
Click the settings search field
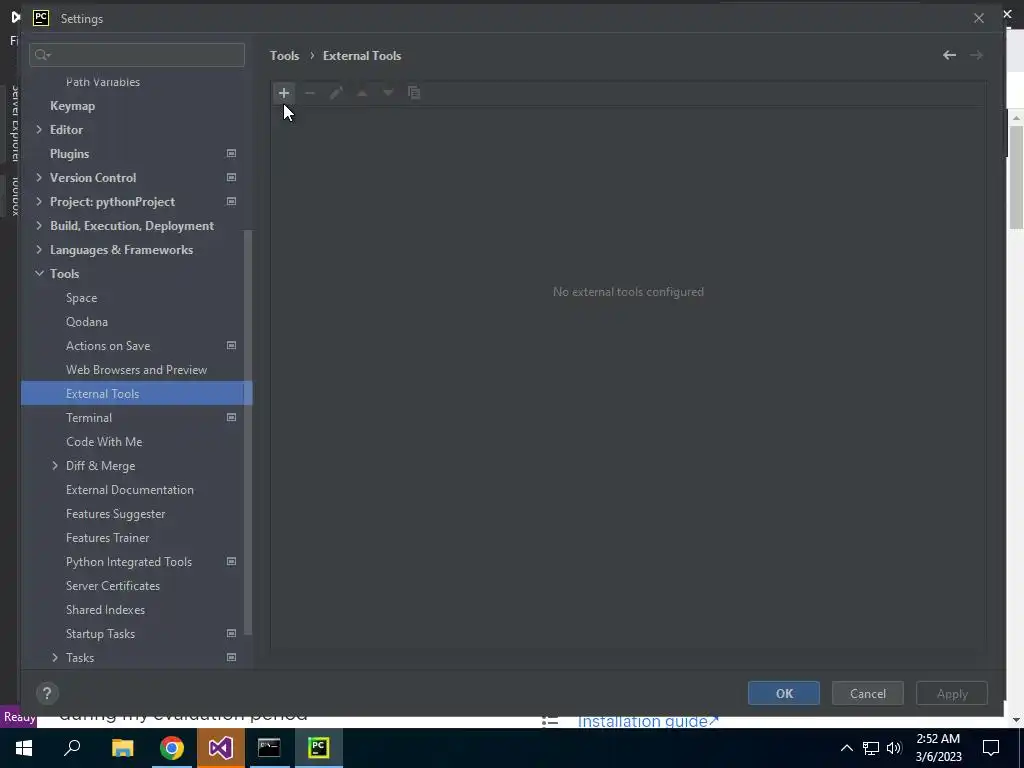(x=137, y=55)
